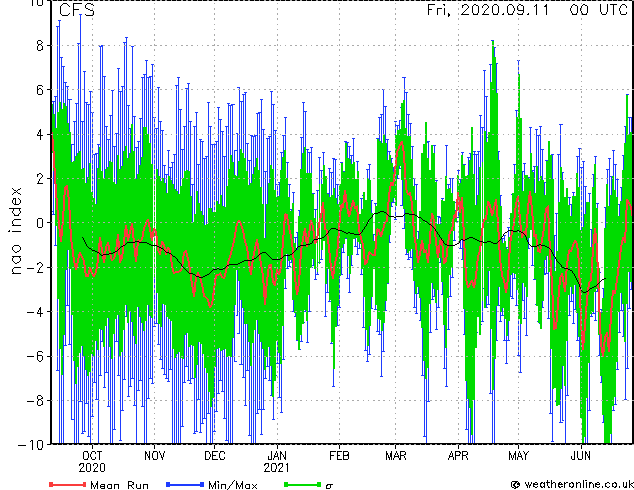
Task: Click the CFS model label
Action: point(77,10)
